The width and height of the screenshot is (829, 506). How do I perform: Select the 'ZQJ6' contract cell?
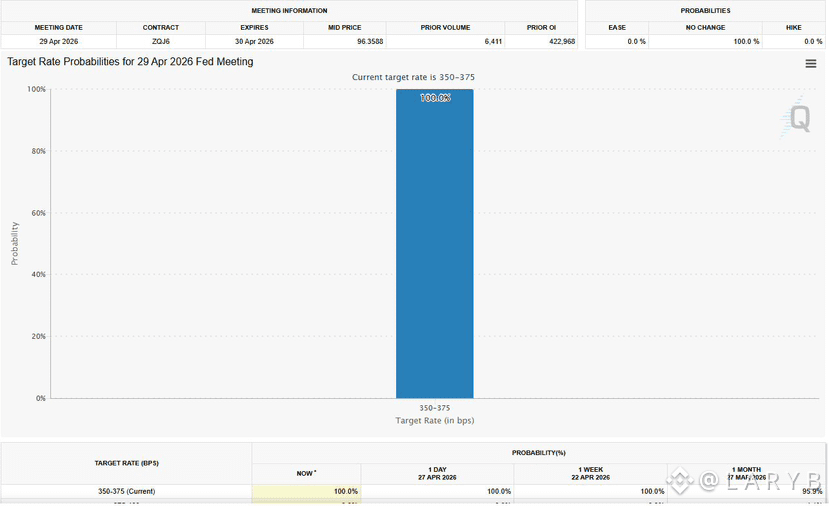161,41
